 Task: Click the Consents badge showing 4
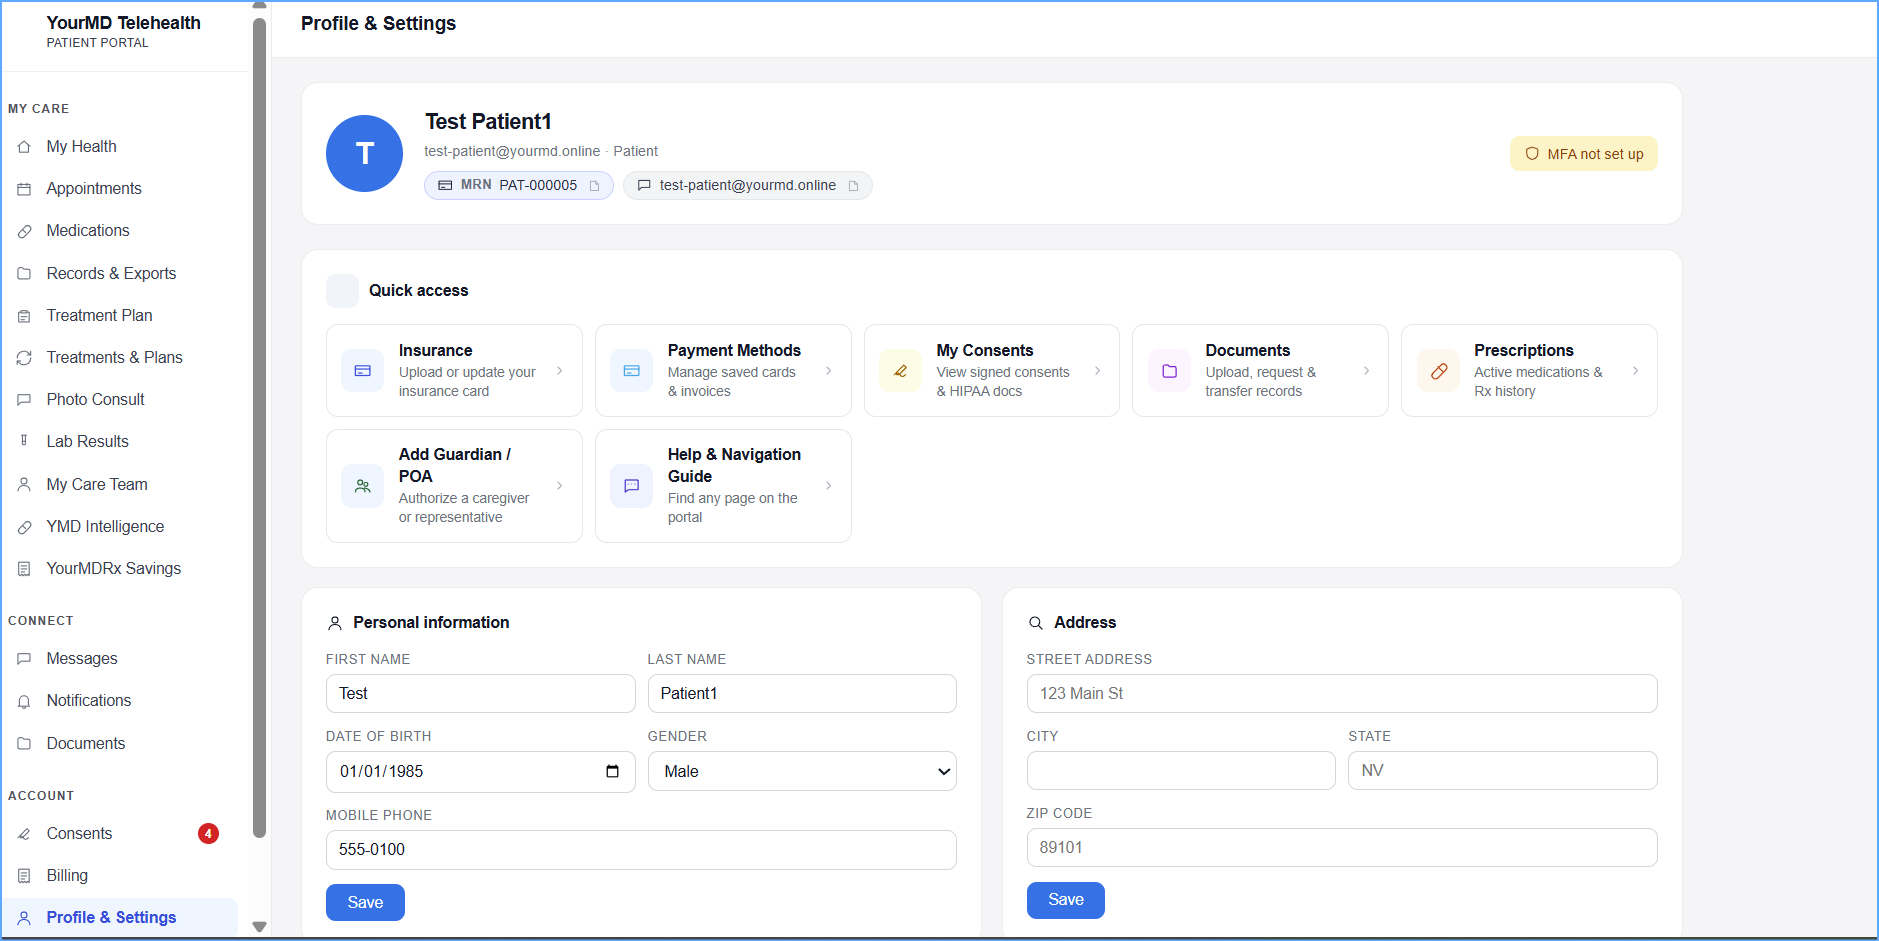pos(208,834)
